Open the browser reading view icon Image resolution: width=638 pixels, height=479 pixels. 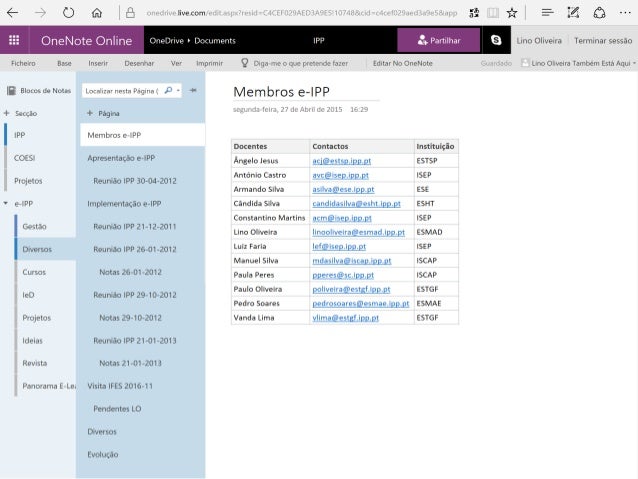tap(492, 13)
